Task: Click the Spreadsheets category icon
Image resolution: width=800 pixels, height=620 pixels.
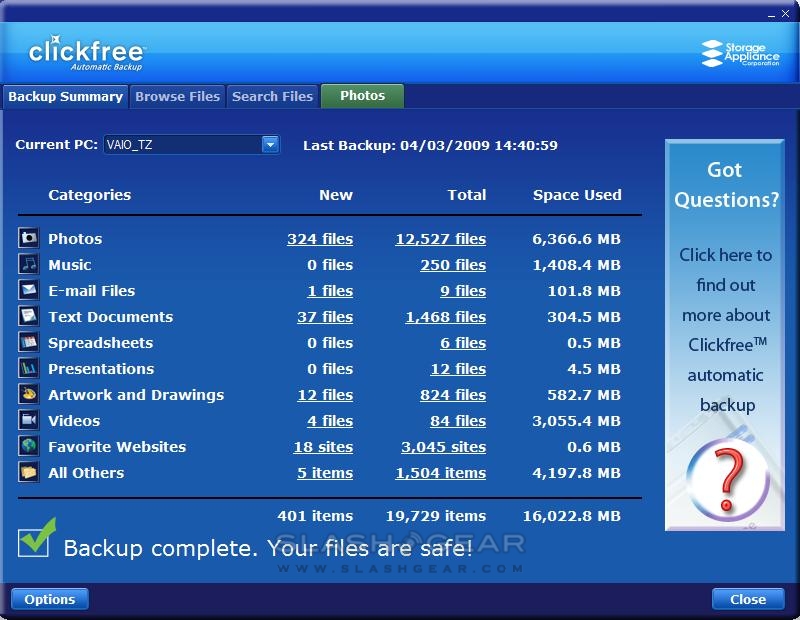Action: click(28, 342)
